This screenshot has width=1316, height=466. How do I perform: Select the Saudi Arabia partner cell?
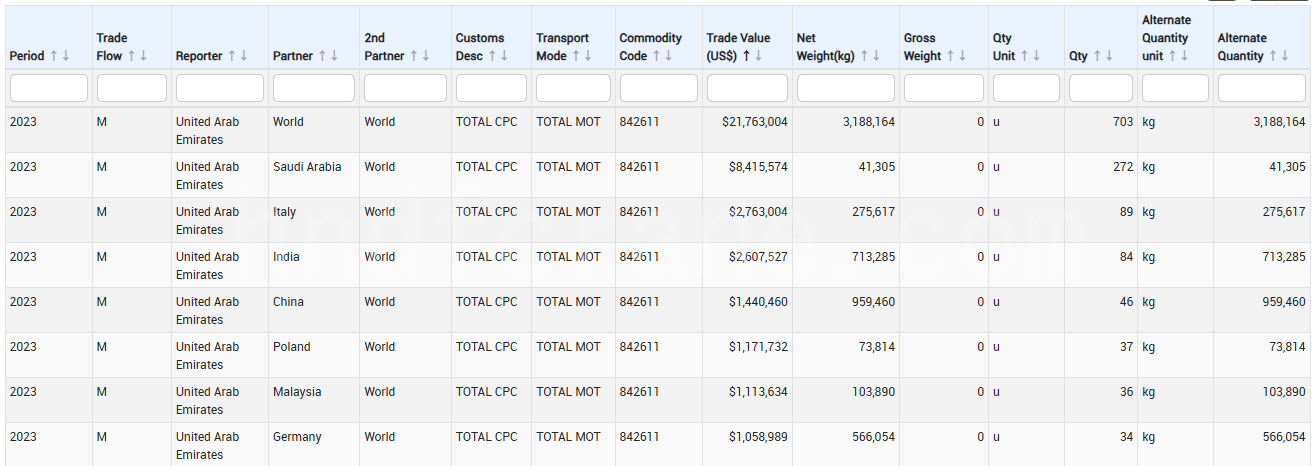click(307, 167)
